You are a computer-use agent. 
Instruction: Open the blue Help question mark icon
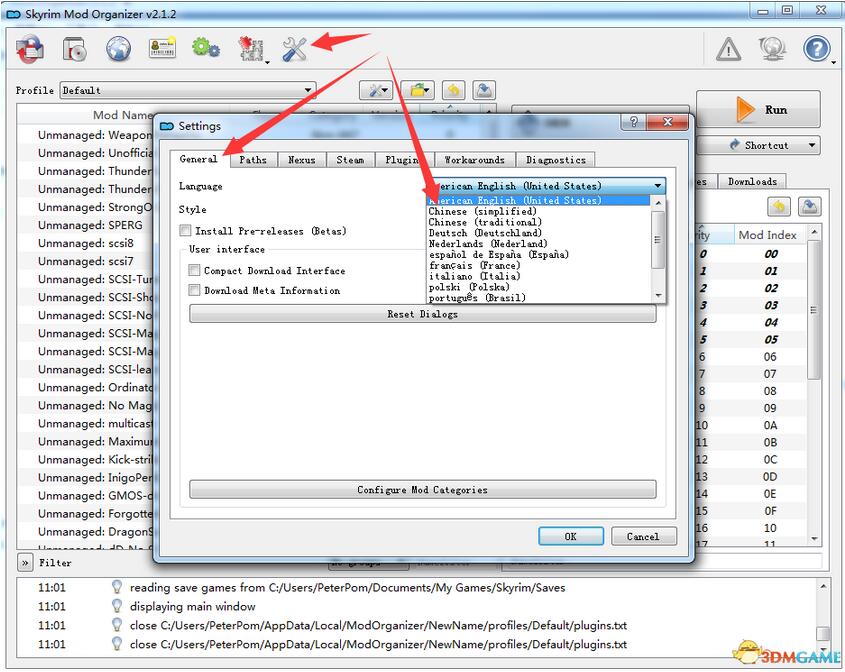tap(817, 49)
